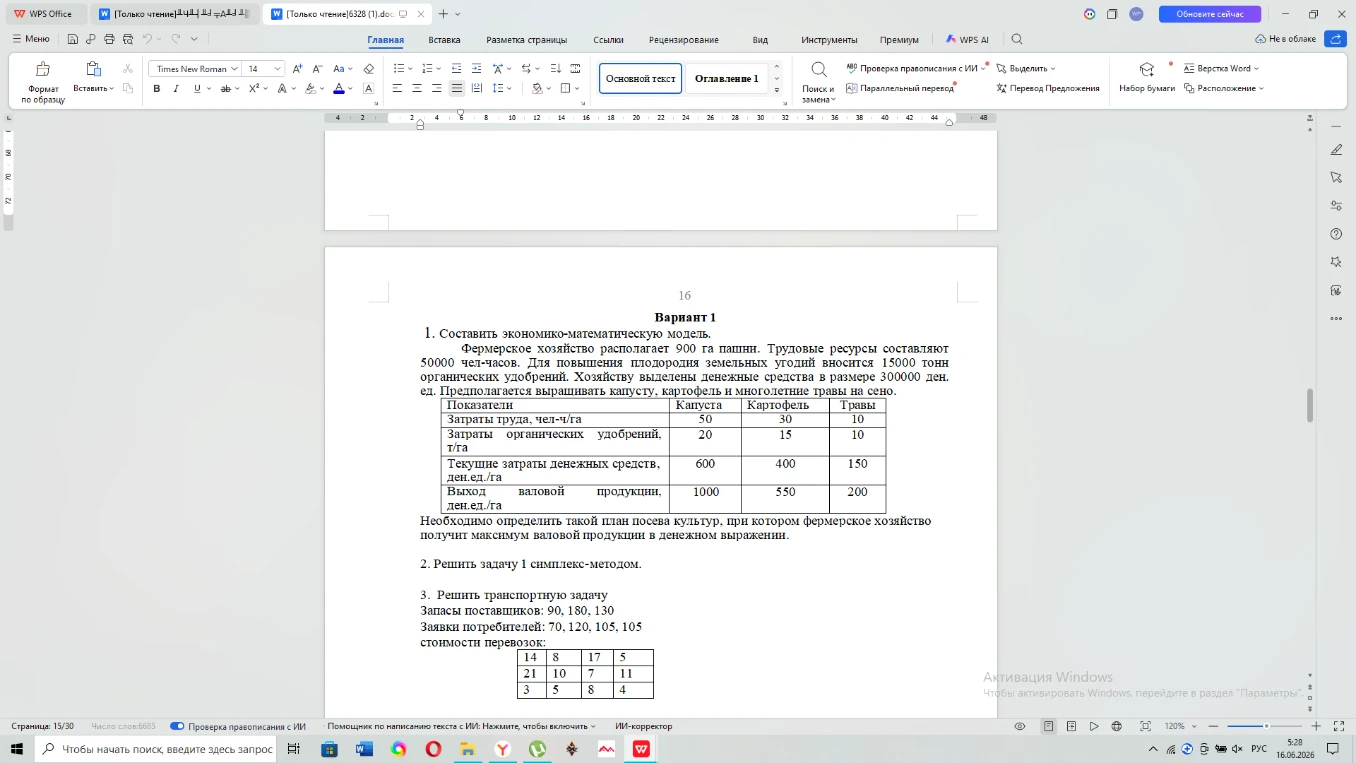Click the Cut scissors icon
The height and width of the screenshot is (763, 1356).
pos(128,69)
